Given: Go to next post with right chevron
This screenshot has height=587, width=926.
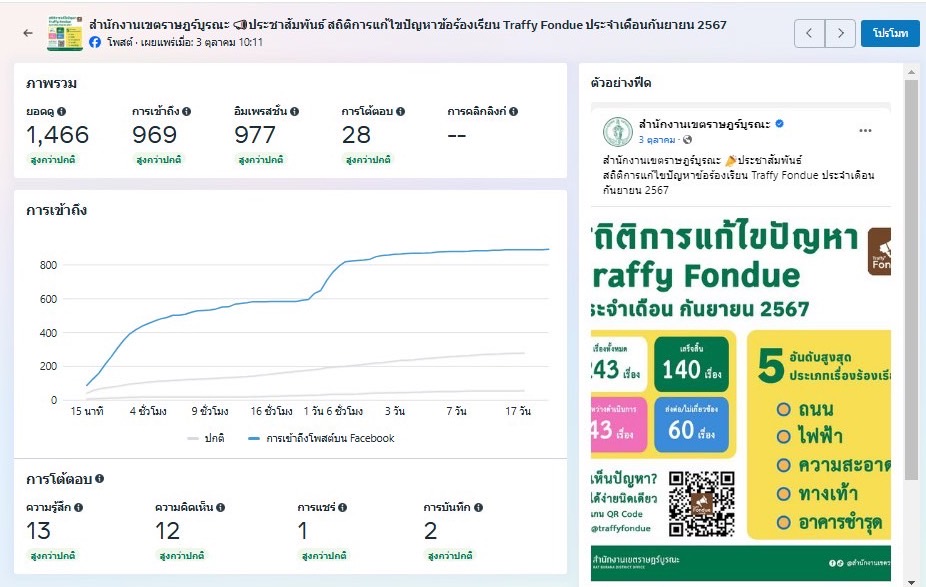Looking at the screenshot, I should pos(840,33).
